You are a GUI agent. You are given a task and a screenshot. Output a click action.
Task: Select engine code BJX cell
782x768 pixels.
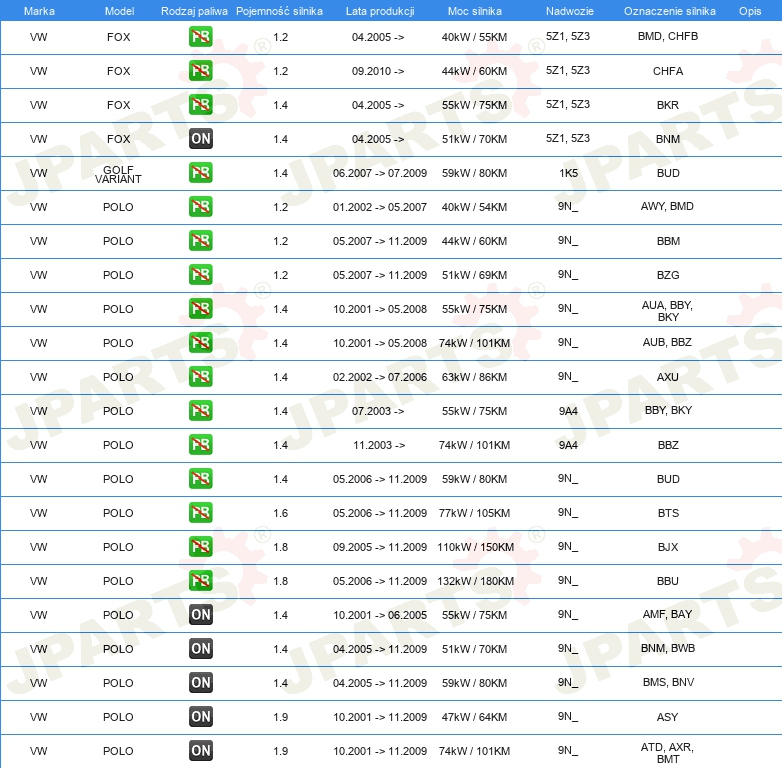tap(668, 547)
